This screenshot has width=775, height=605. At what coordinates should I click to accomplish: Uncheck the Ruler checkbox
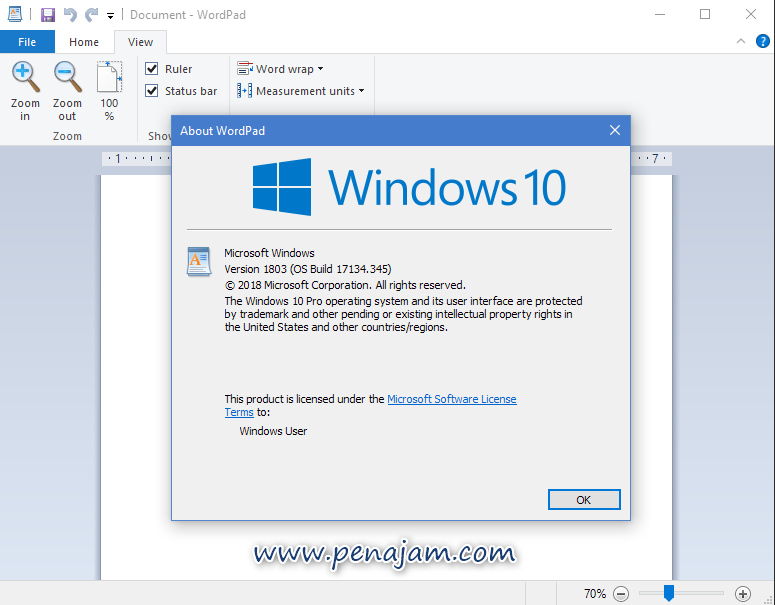[x=152, y=68]
